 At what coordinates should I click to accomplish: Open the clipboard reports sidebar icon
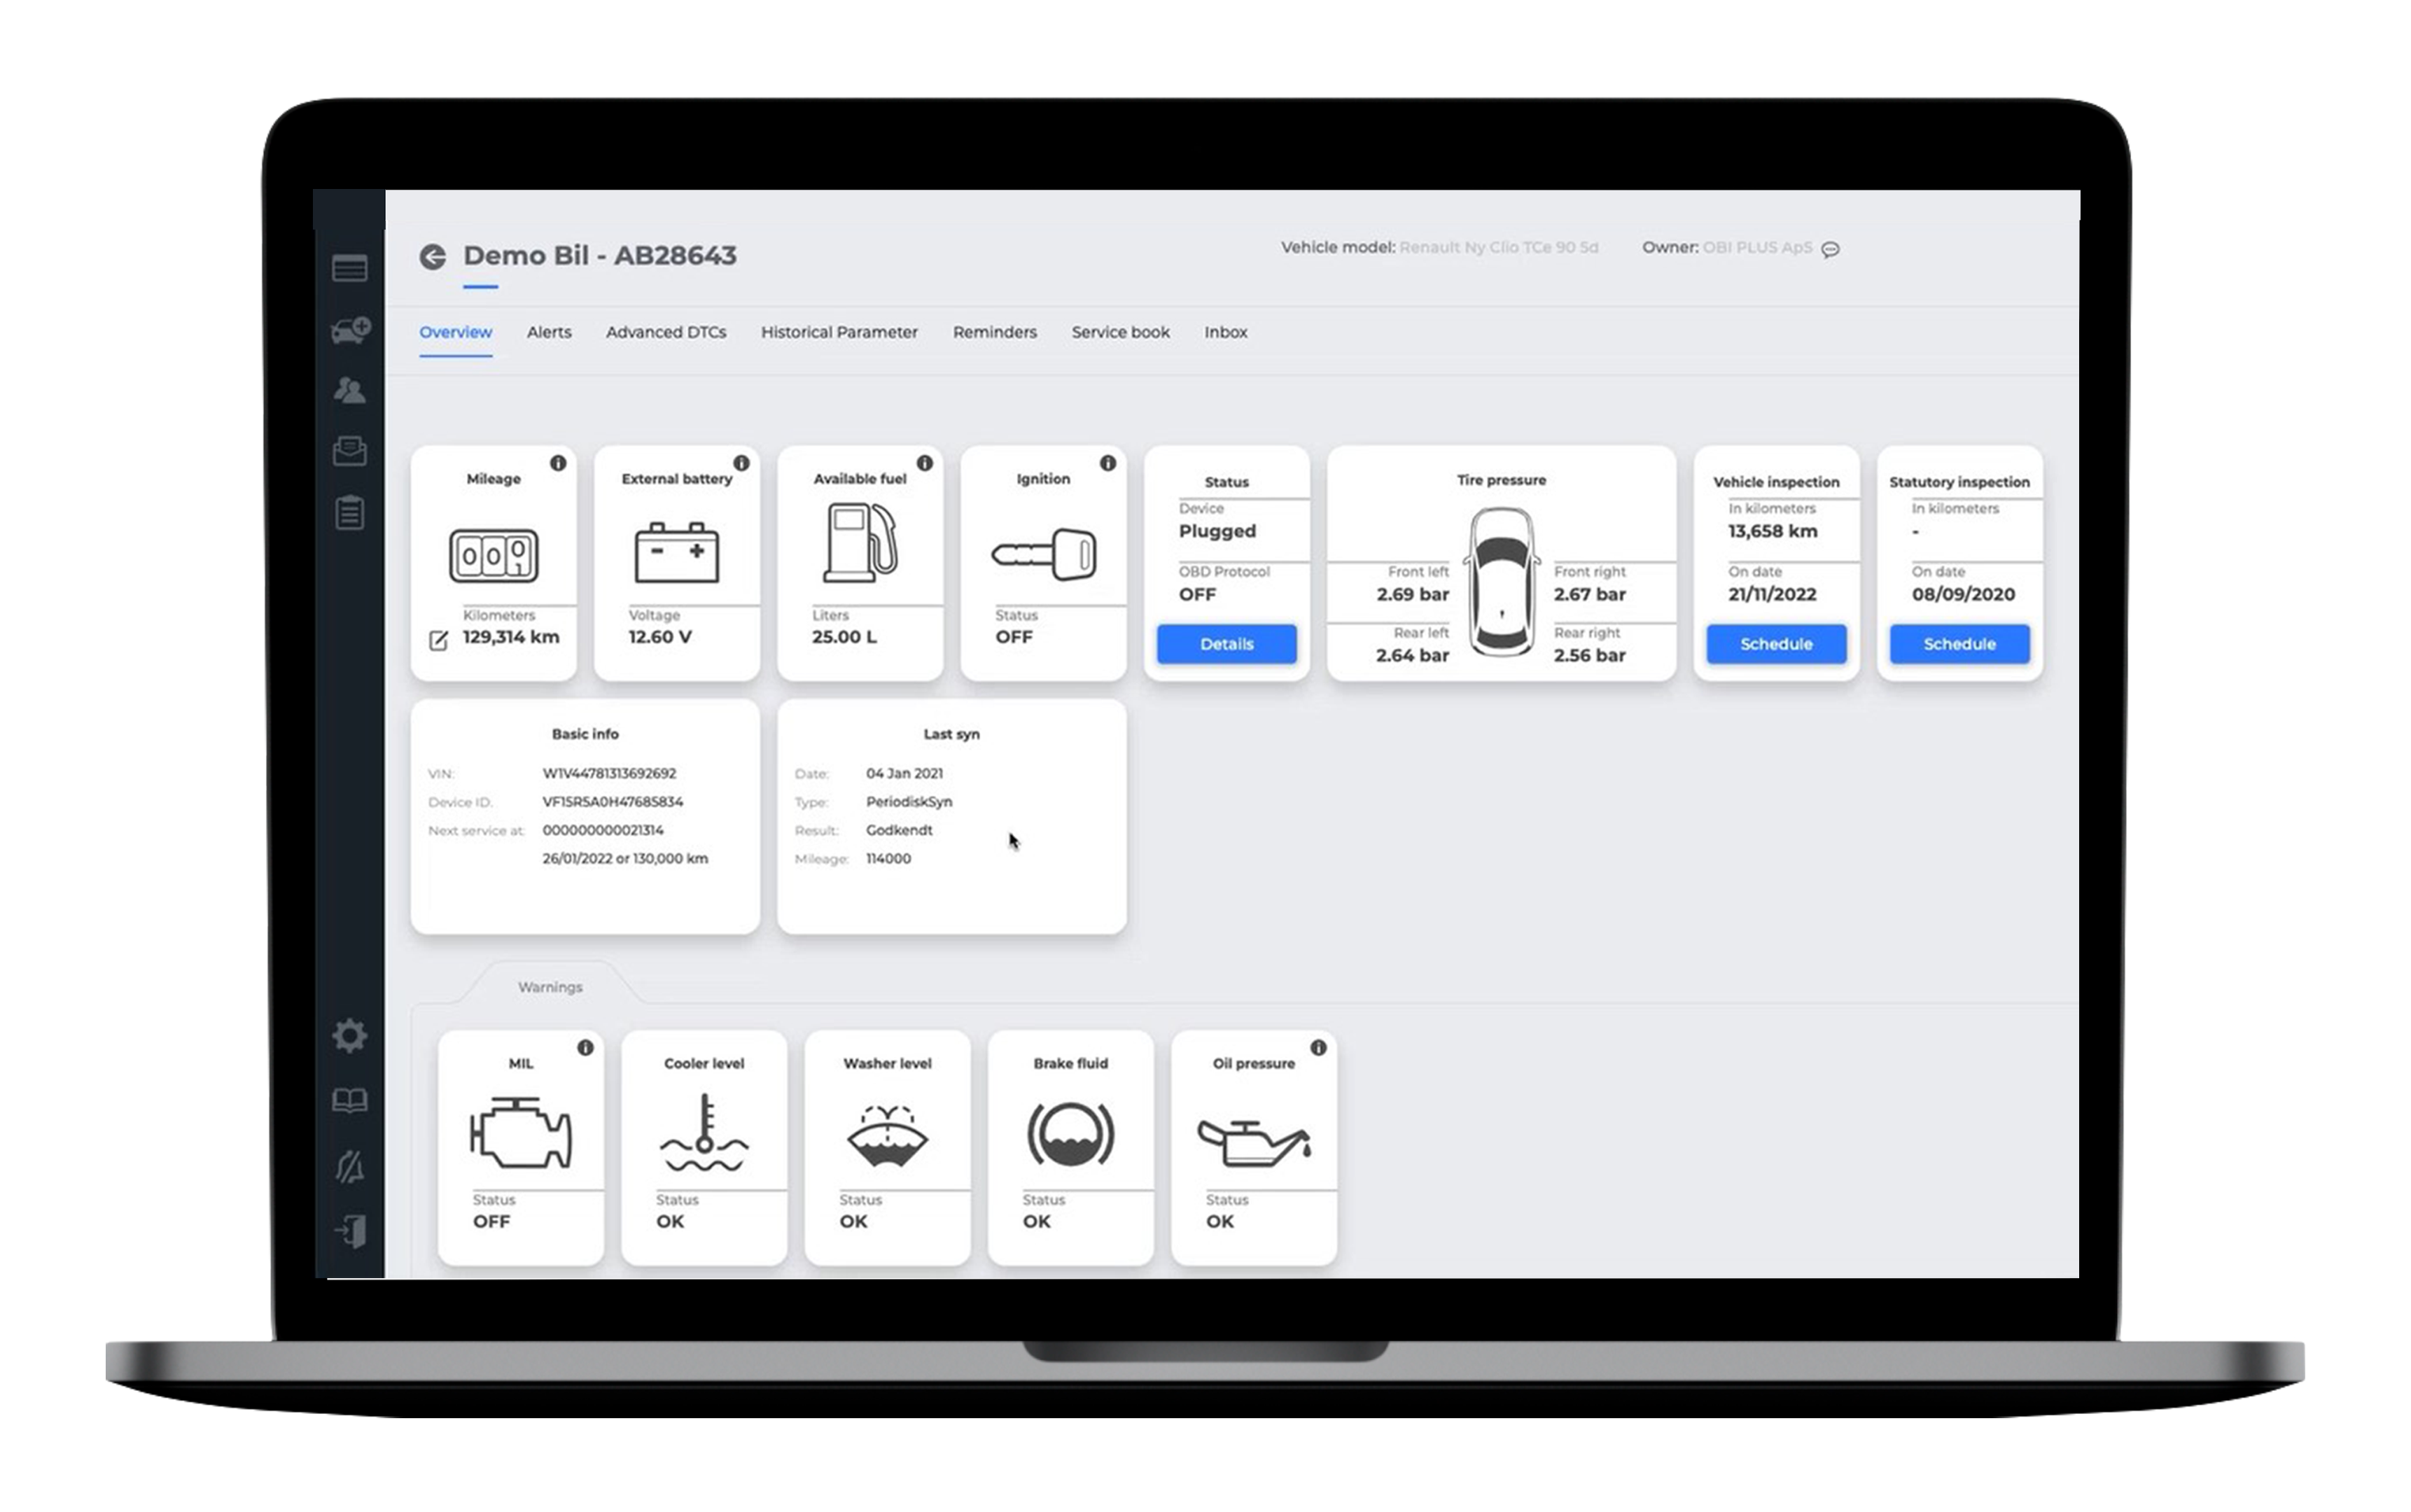[x=349, y=513]
